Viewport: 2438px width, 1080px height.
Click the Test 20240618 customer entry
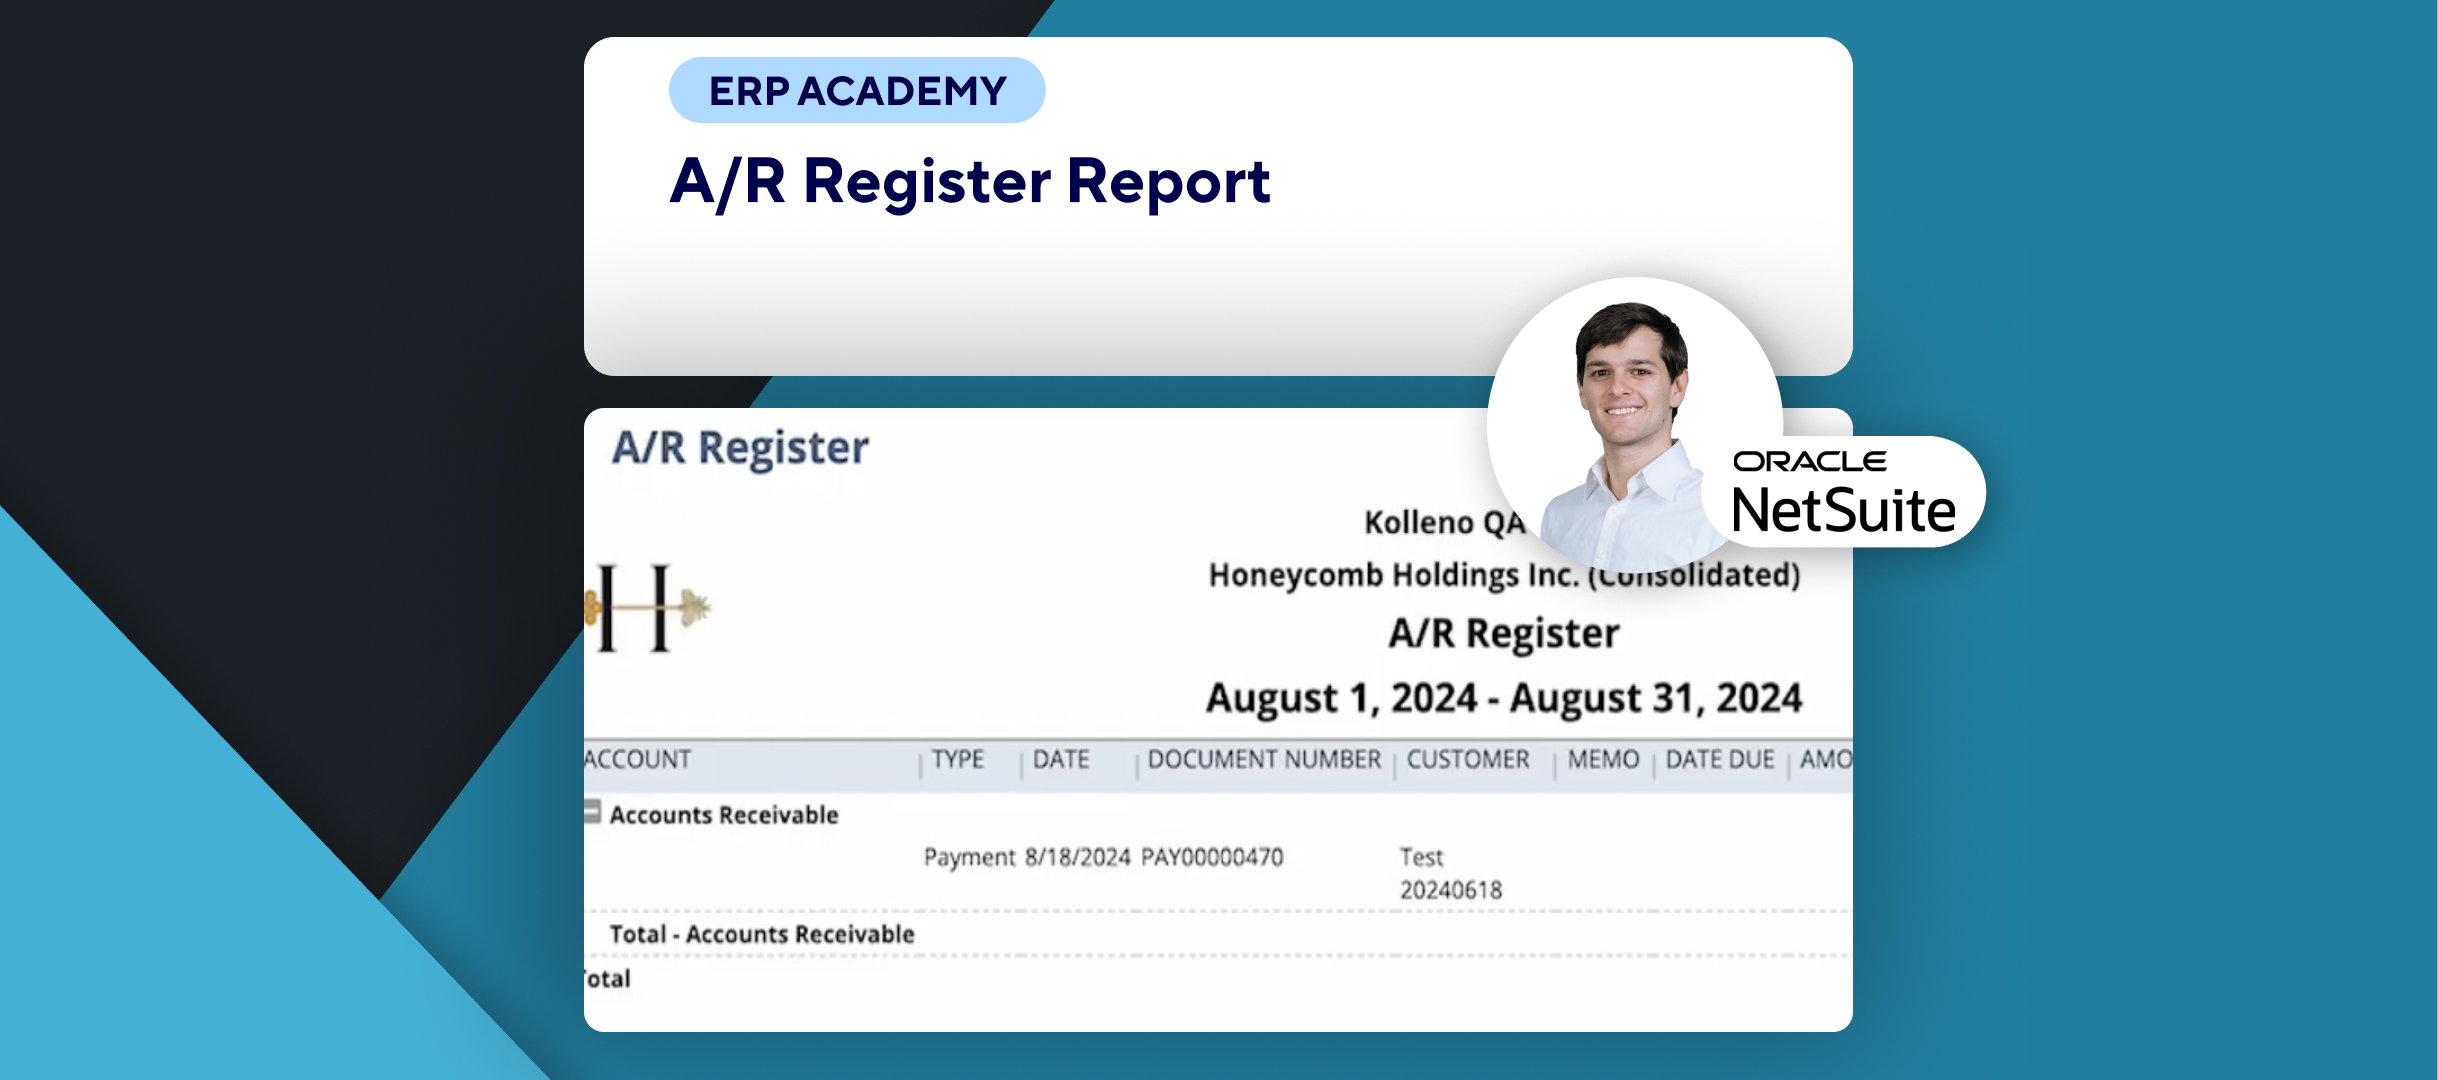click(x=1450, y=873)
